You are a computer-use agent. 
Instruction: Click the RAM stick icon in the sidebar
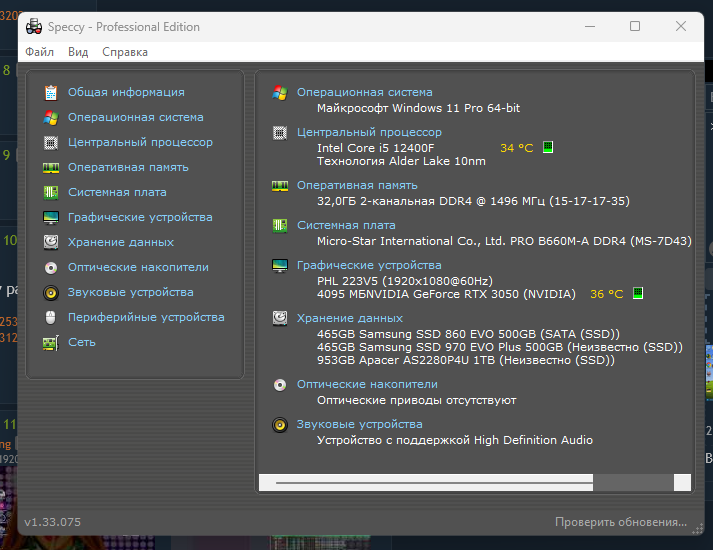(50, 168)
